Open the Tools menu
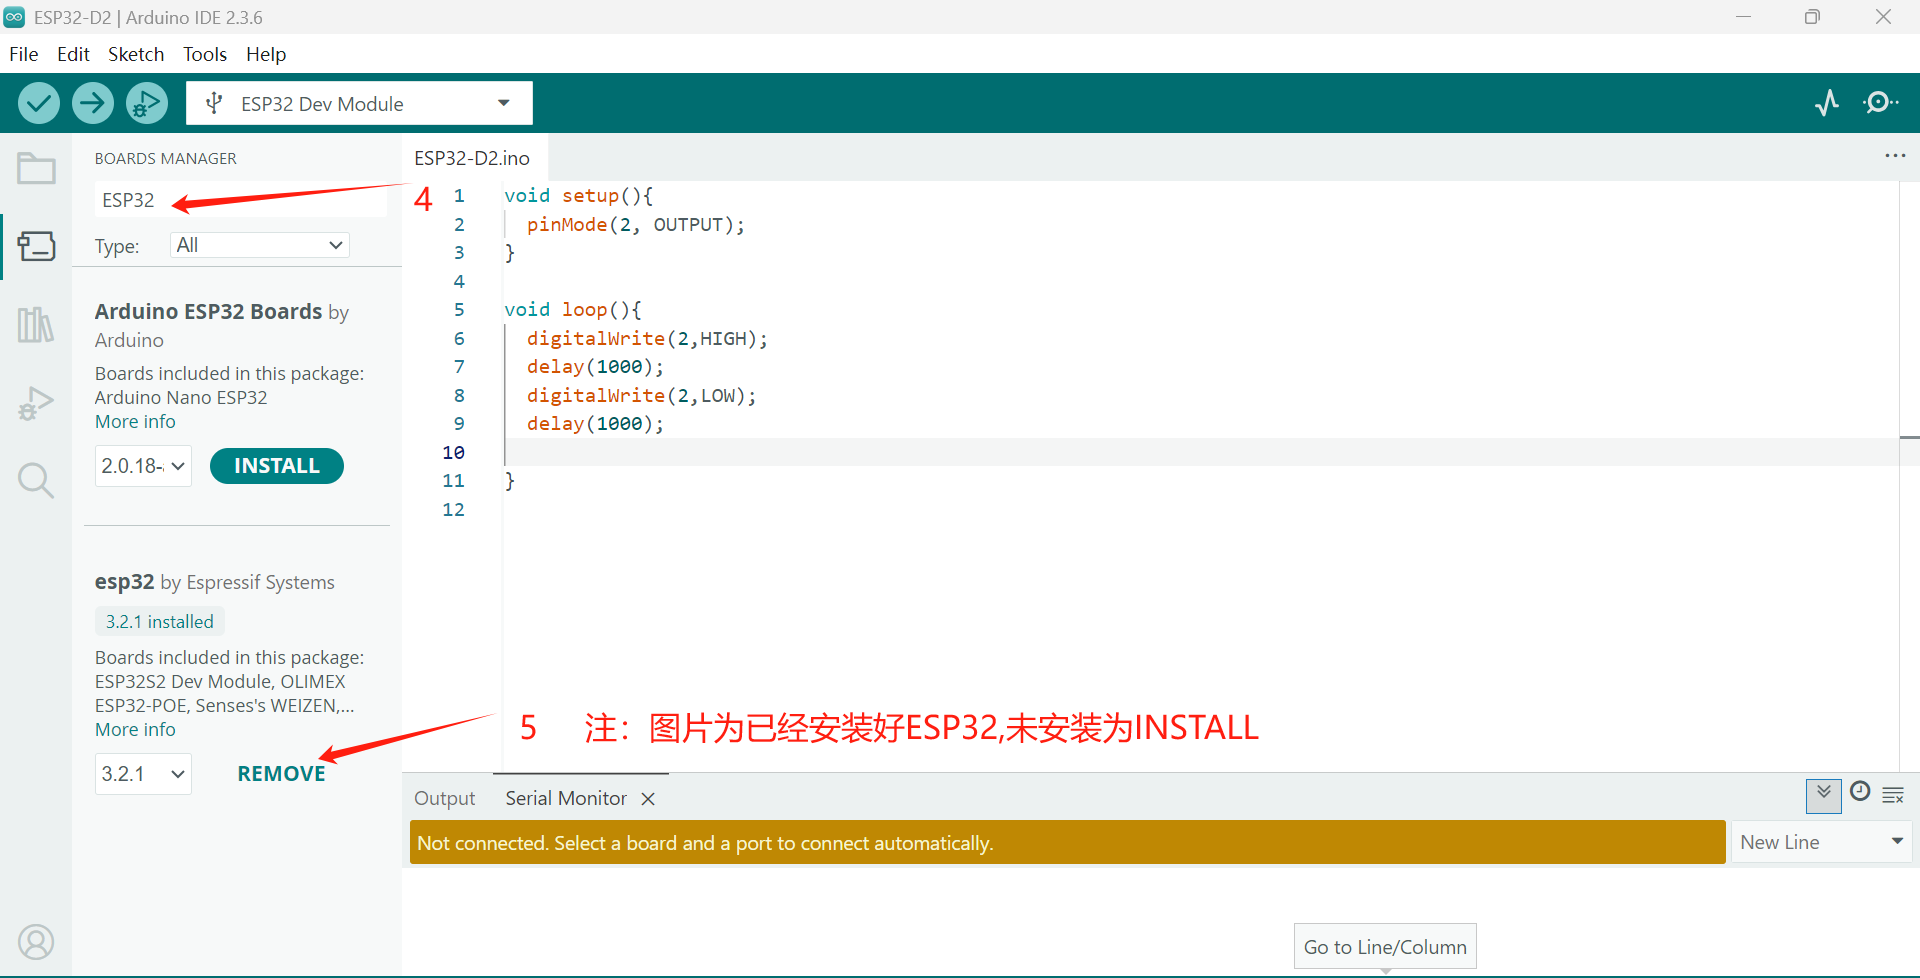 (x=205, y=54)
